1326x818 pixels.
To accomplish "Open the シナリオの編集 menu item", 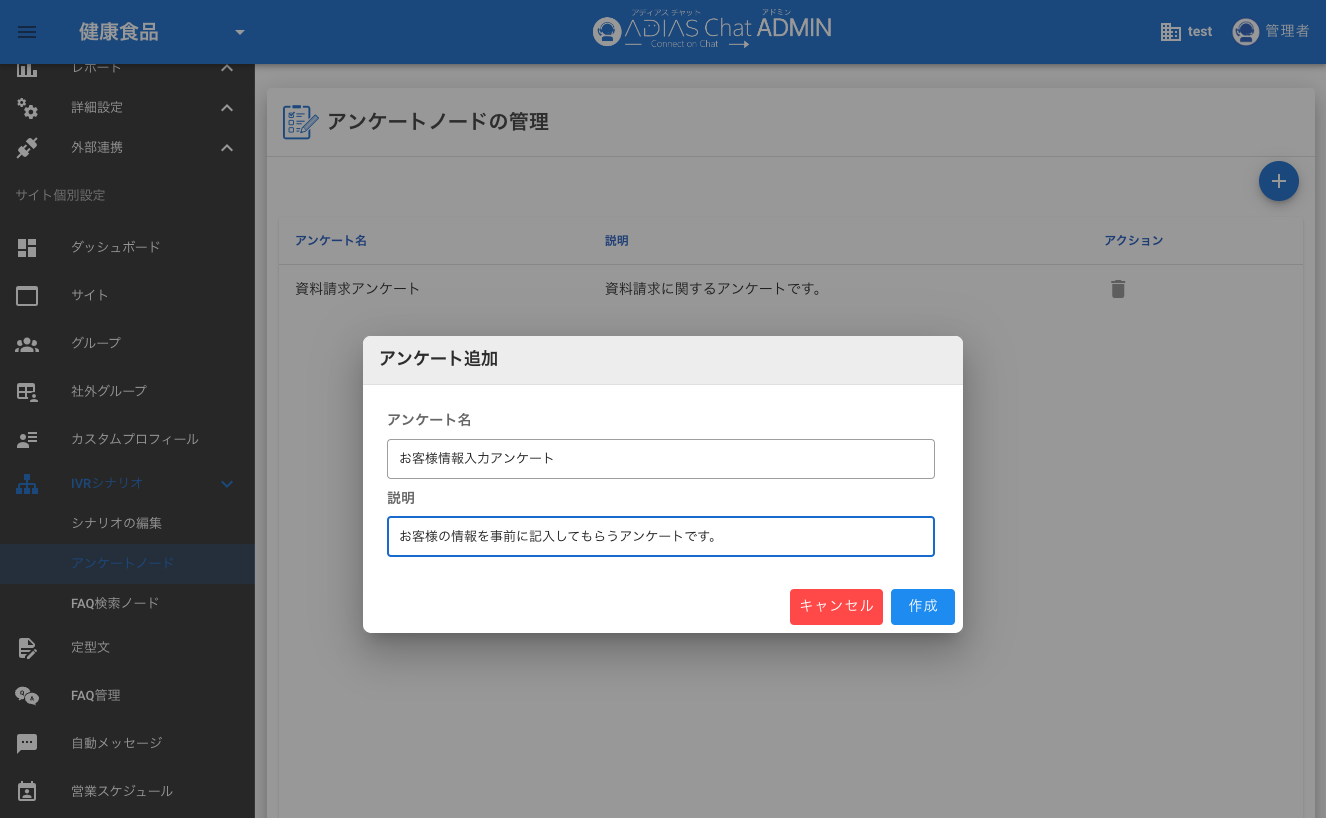I will 116,523.
